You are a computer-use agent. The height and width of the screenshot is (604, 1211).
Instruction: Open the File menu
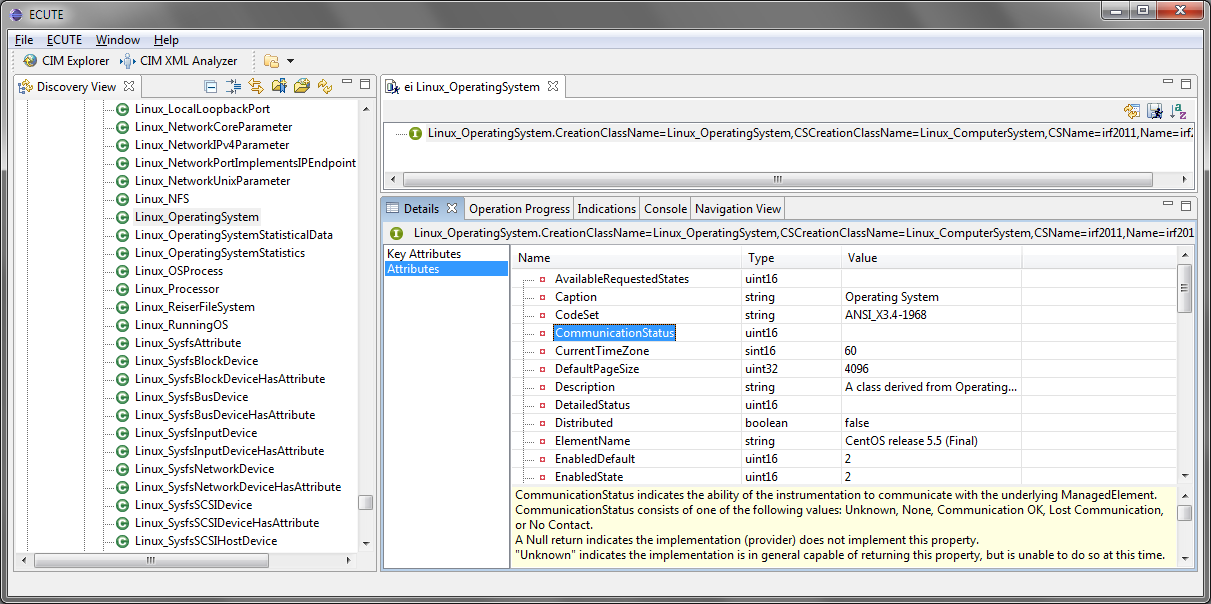[24, 40]
